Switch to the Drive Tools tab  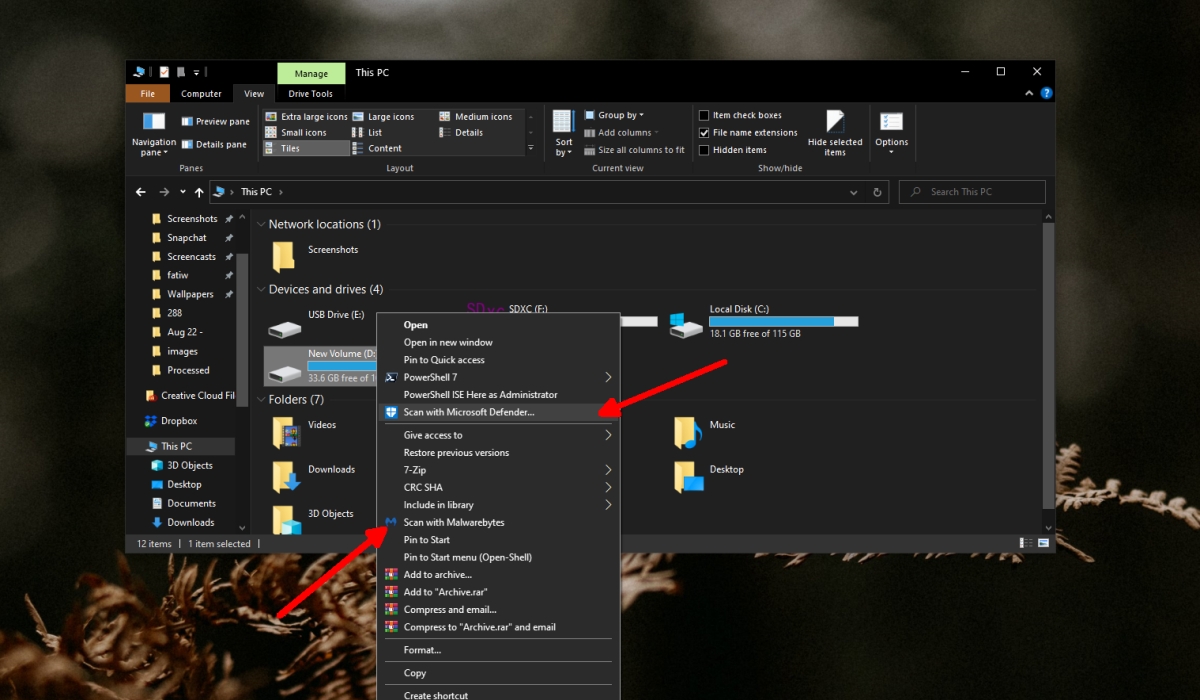pyautogui.click(x=309, y=93)
